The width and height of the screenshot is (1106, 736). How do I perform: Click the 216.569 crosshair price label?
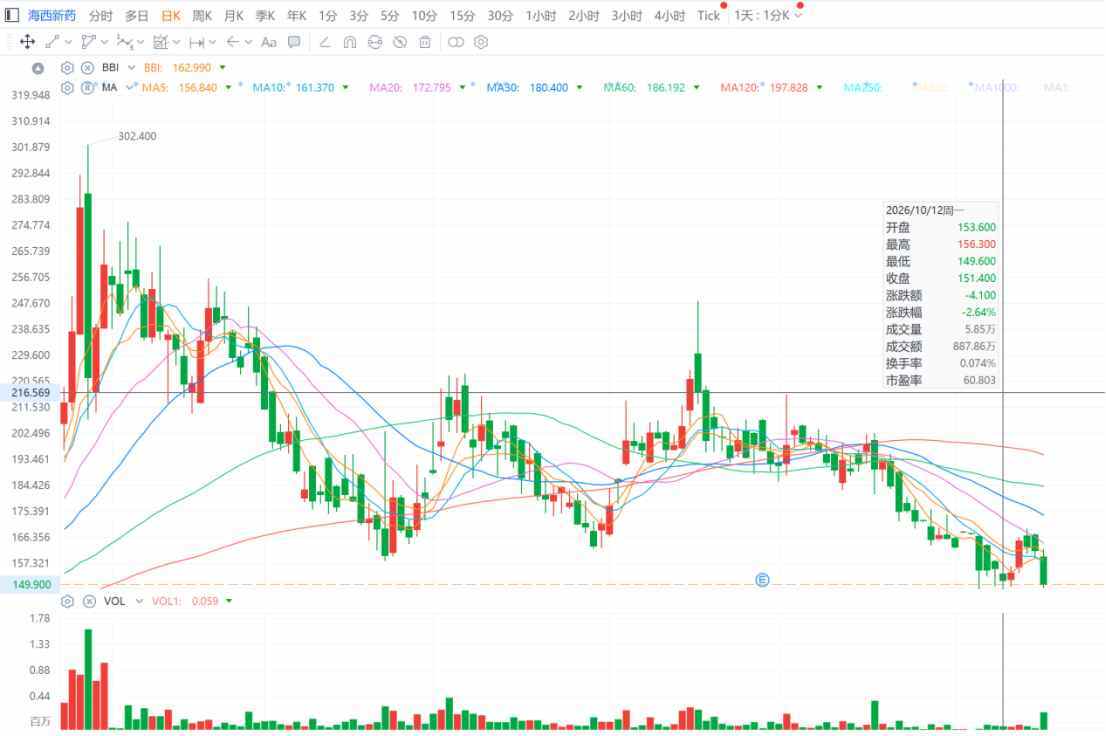tap(30, 393)
